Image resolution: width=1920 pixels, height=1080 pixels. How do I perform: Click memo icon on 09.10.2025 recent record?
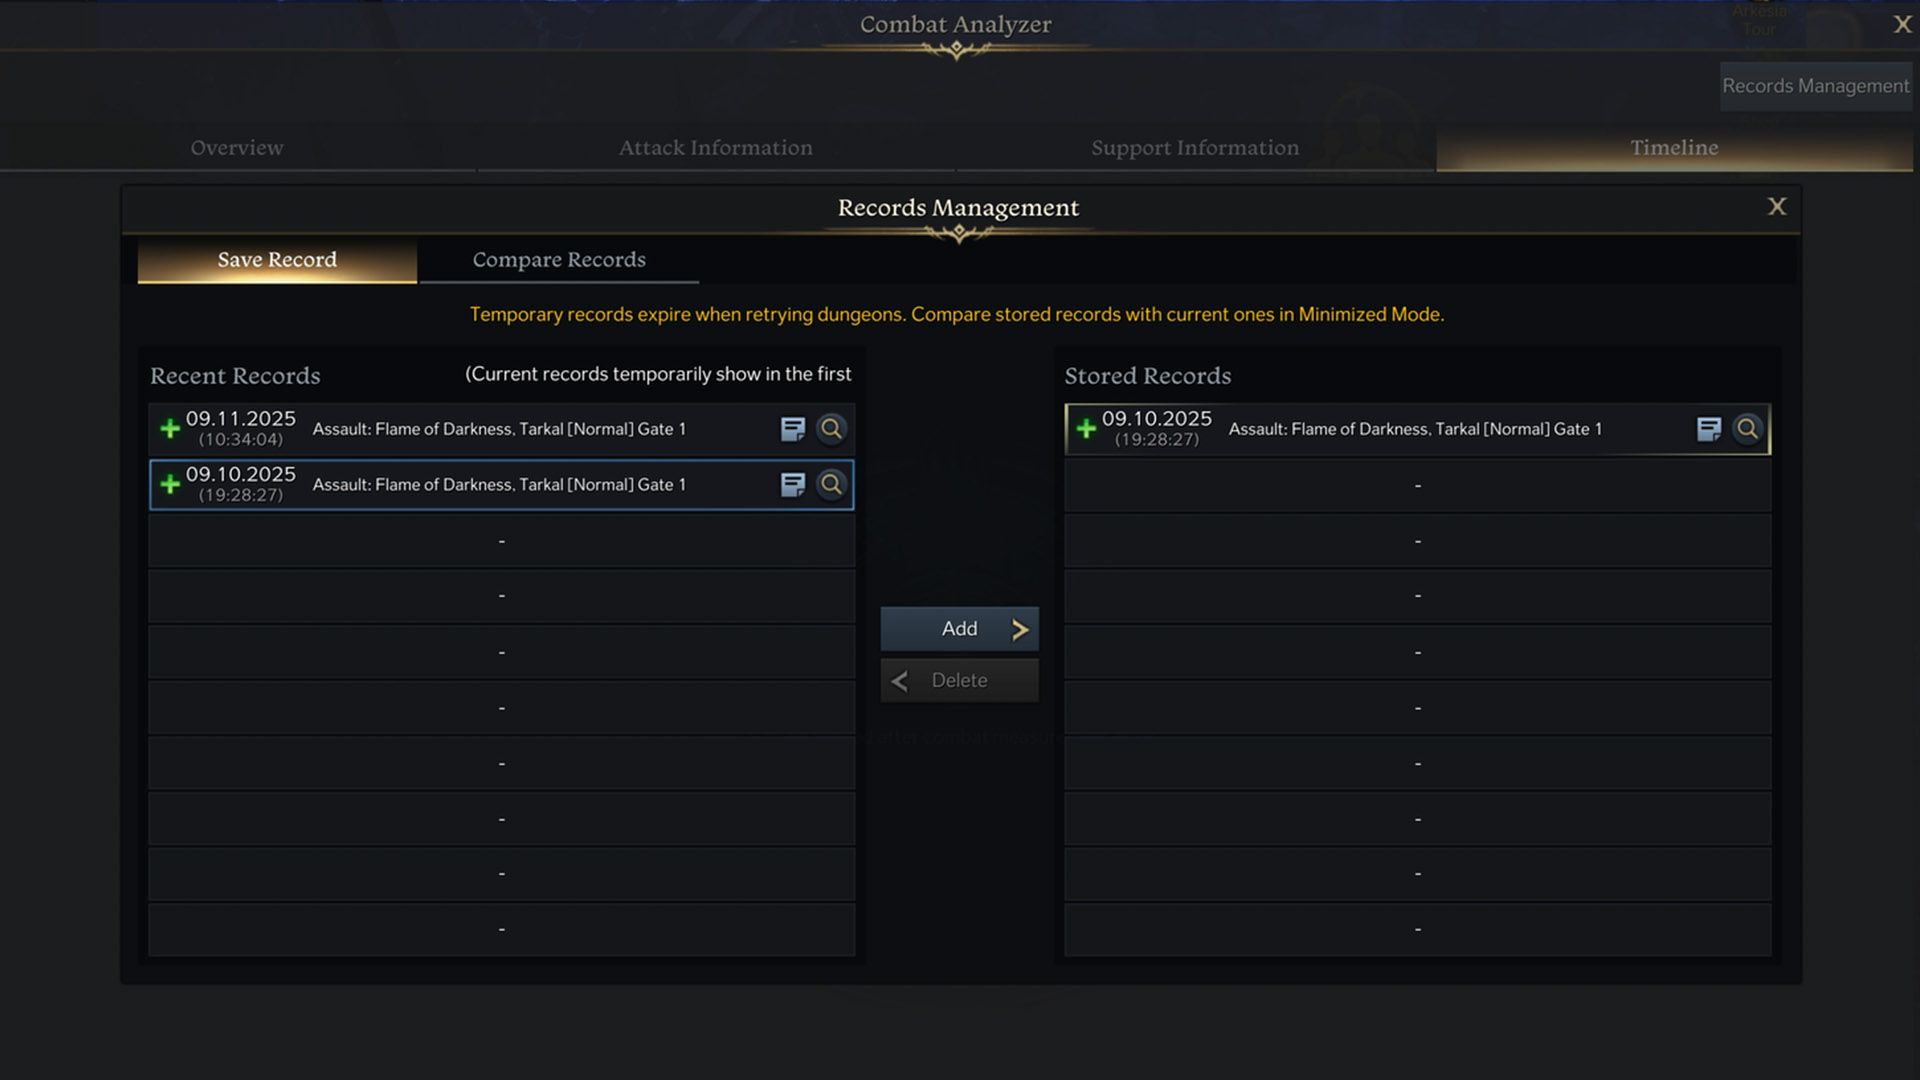pyautogui.click(x=792, y=485)
